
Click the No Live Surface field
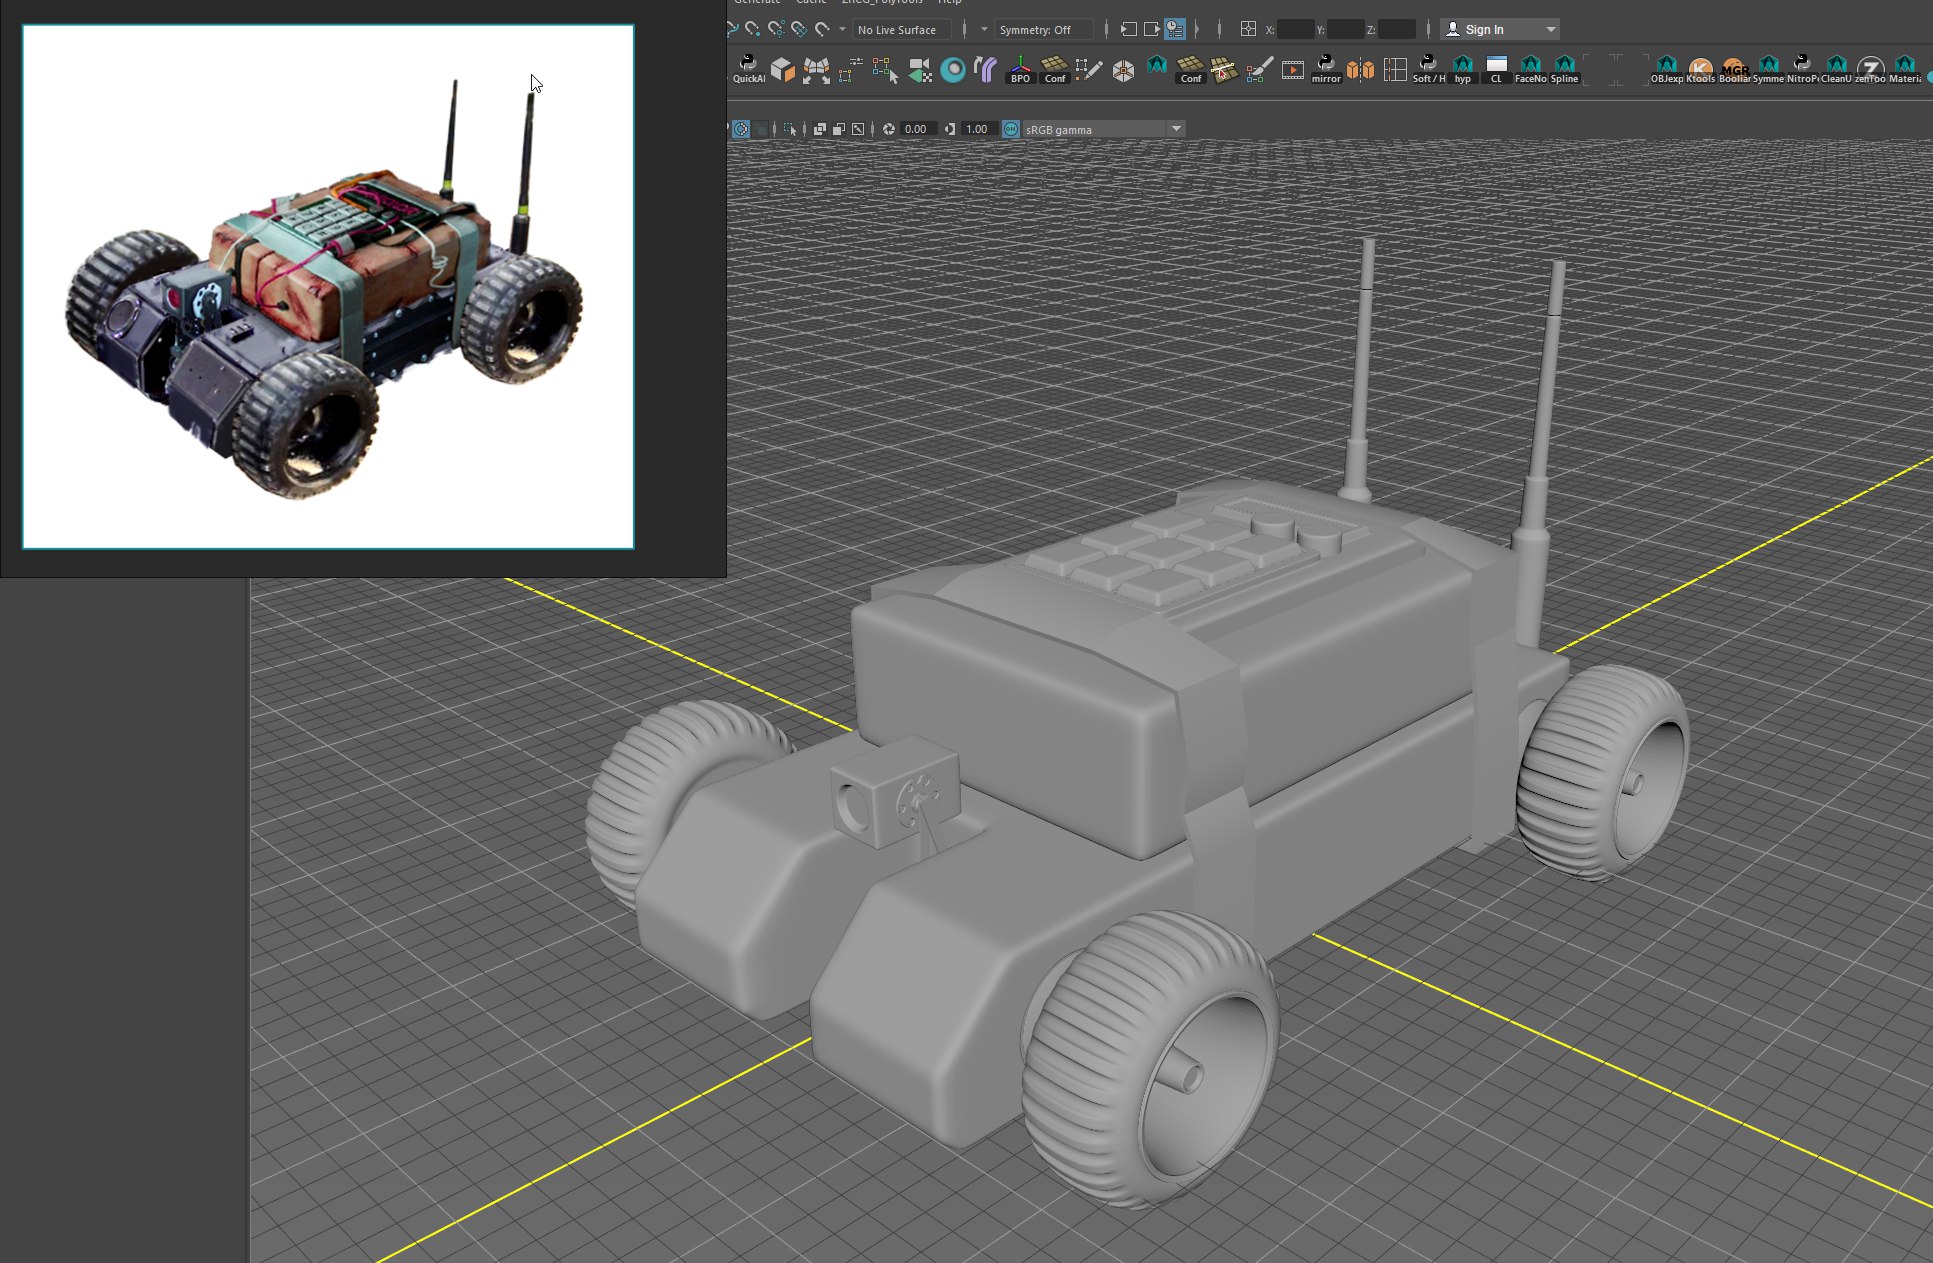902,30
